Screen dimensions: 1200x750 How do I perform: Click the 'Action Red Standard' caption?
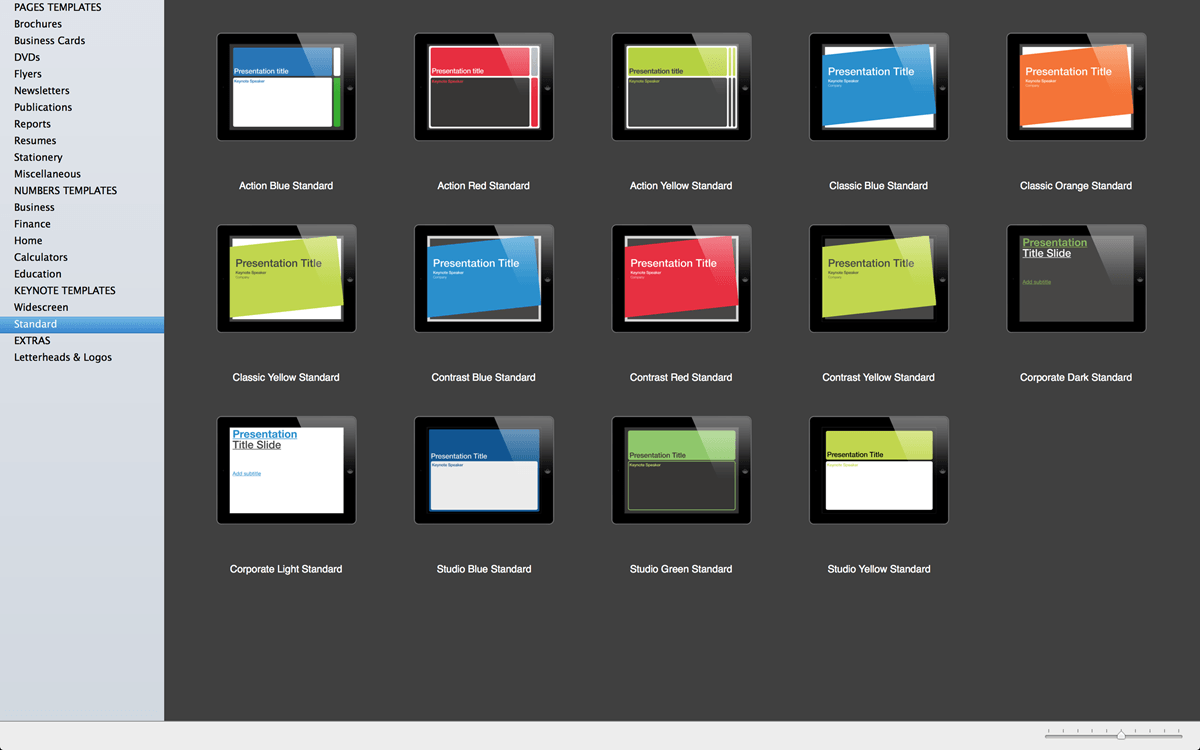(484, 186)
